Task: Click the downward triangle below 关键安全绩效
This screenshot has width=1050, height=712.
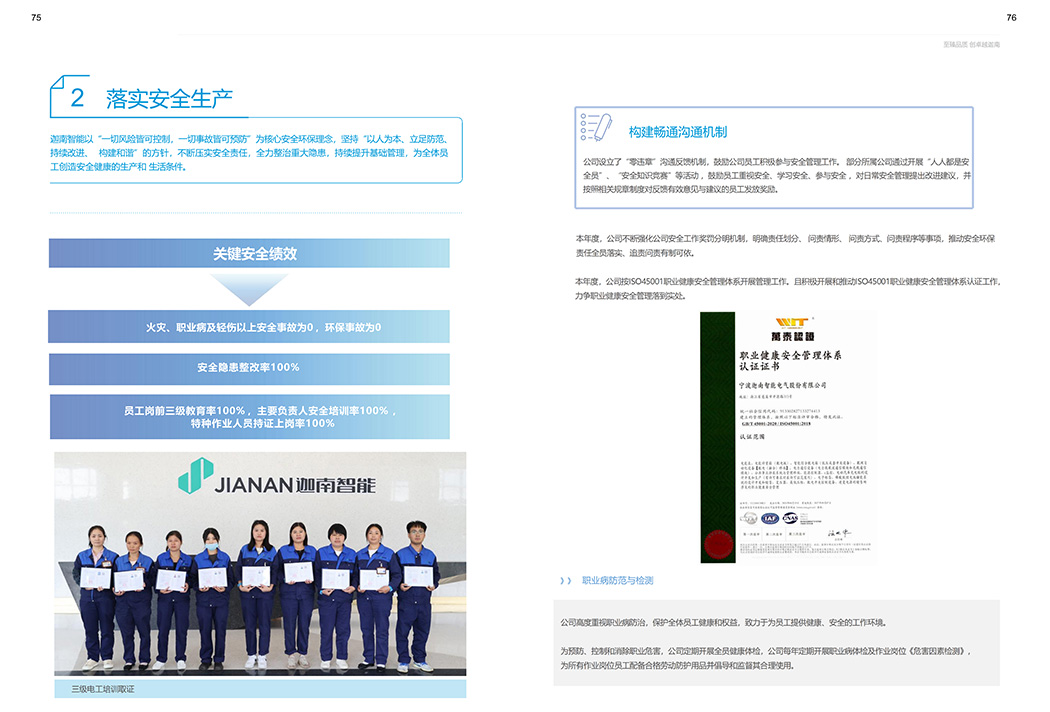Action: coord(249,290)
